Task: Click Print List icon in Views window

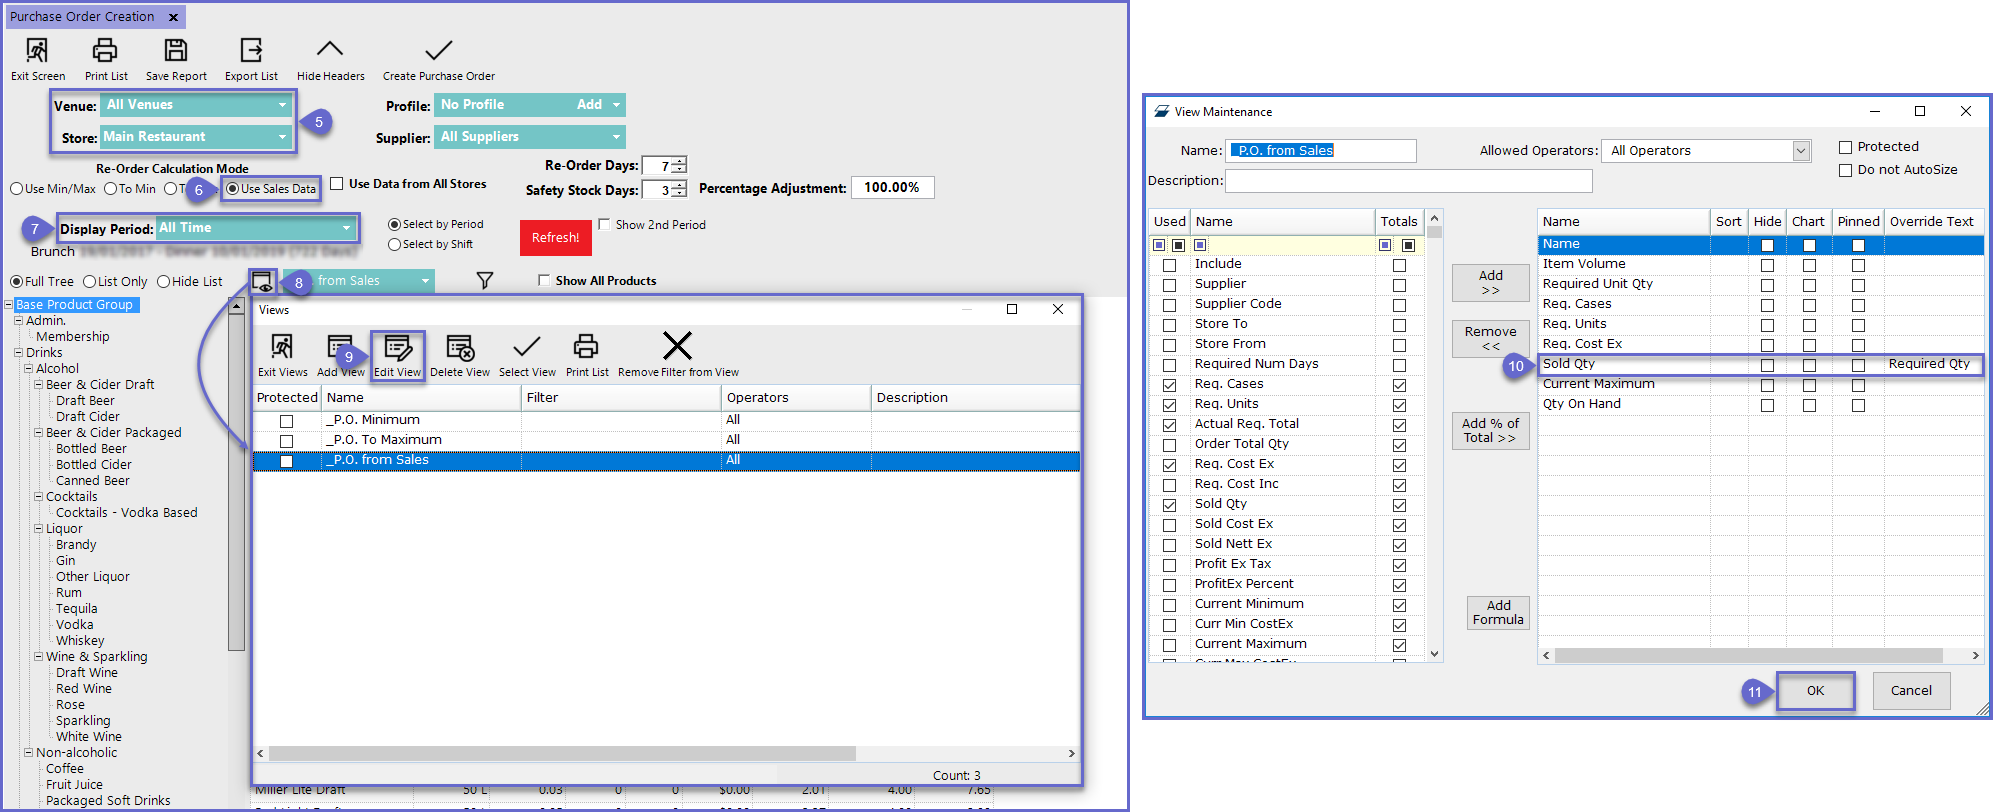Action: tap(586, 347)
